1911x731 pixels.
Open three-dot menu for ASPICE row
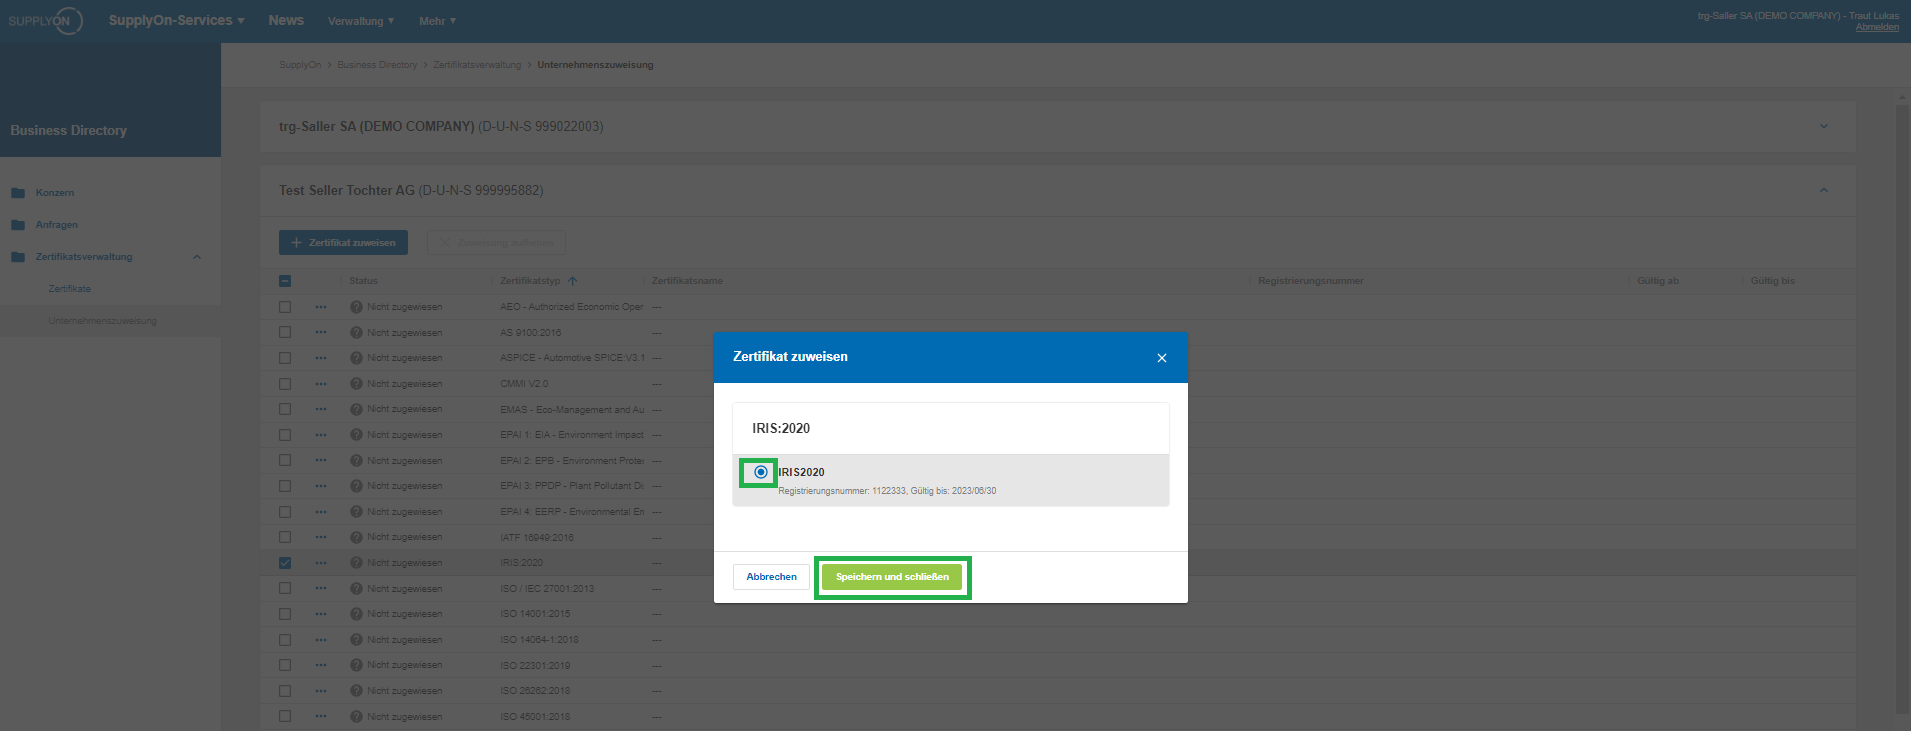click(320, 358)
